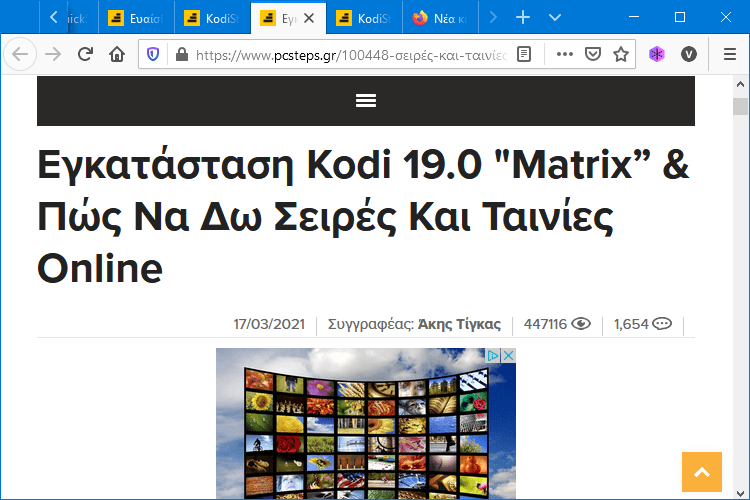Click the pcsteps.gr address bar

coord(352,55)
